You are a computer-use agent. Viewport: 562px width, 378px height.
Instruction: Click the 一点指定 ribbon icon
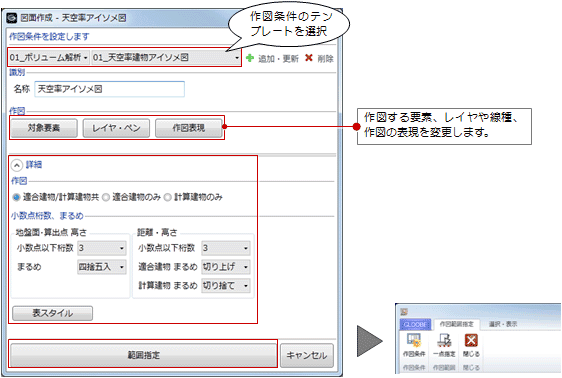click(x=444, y=345)
